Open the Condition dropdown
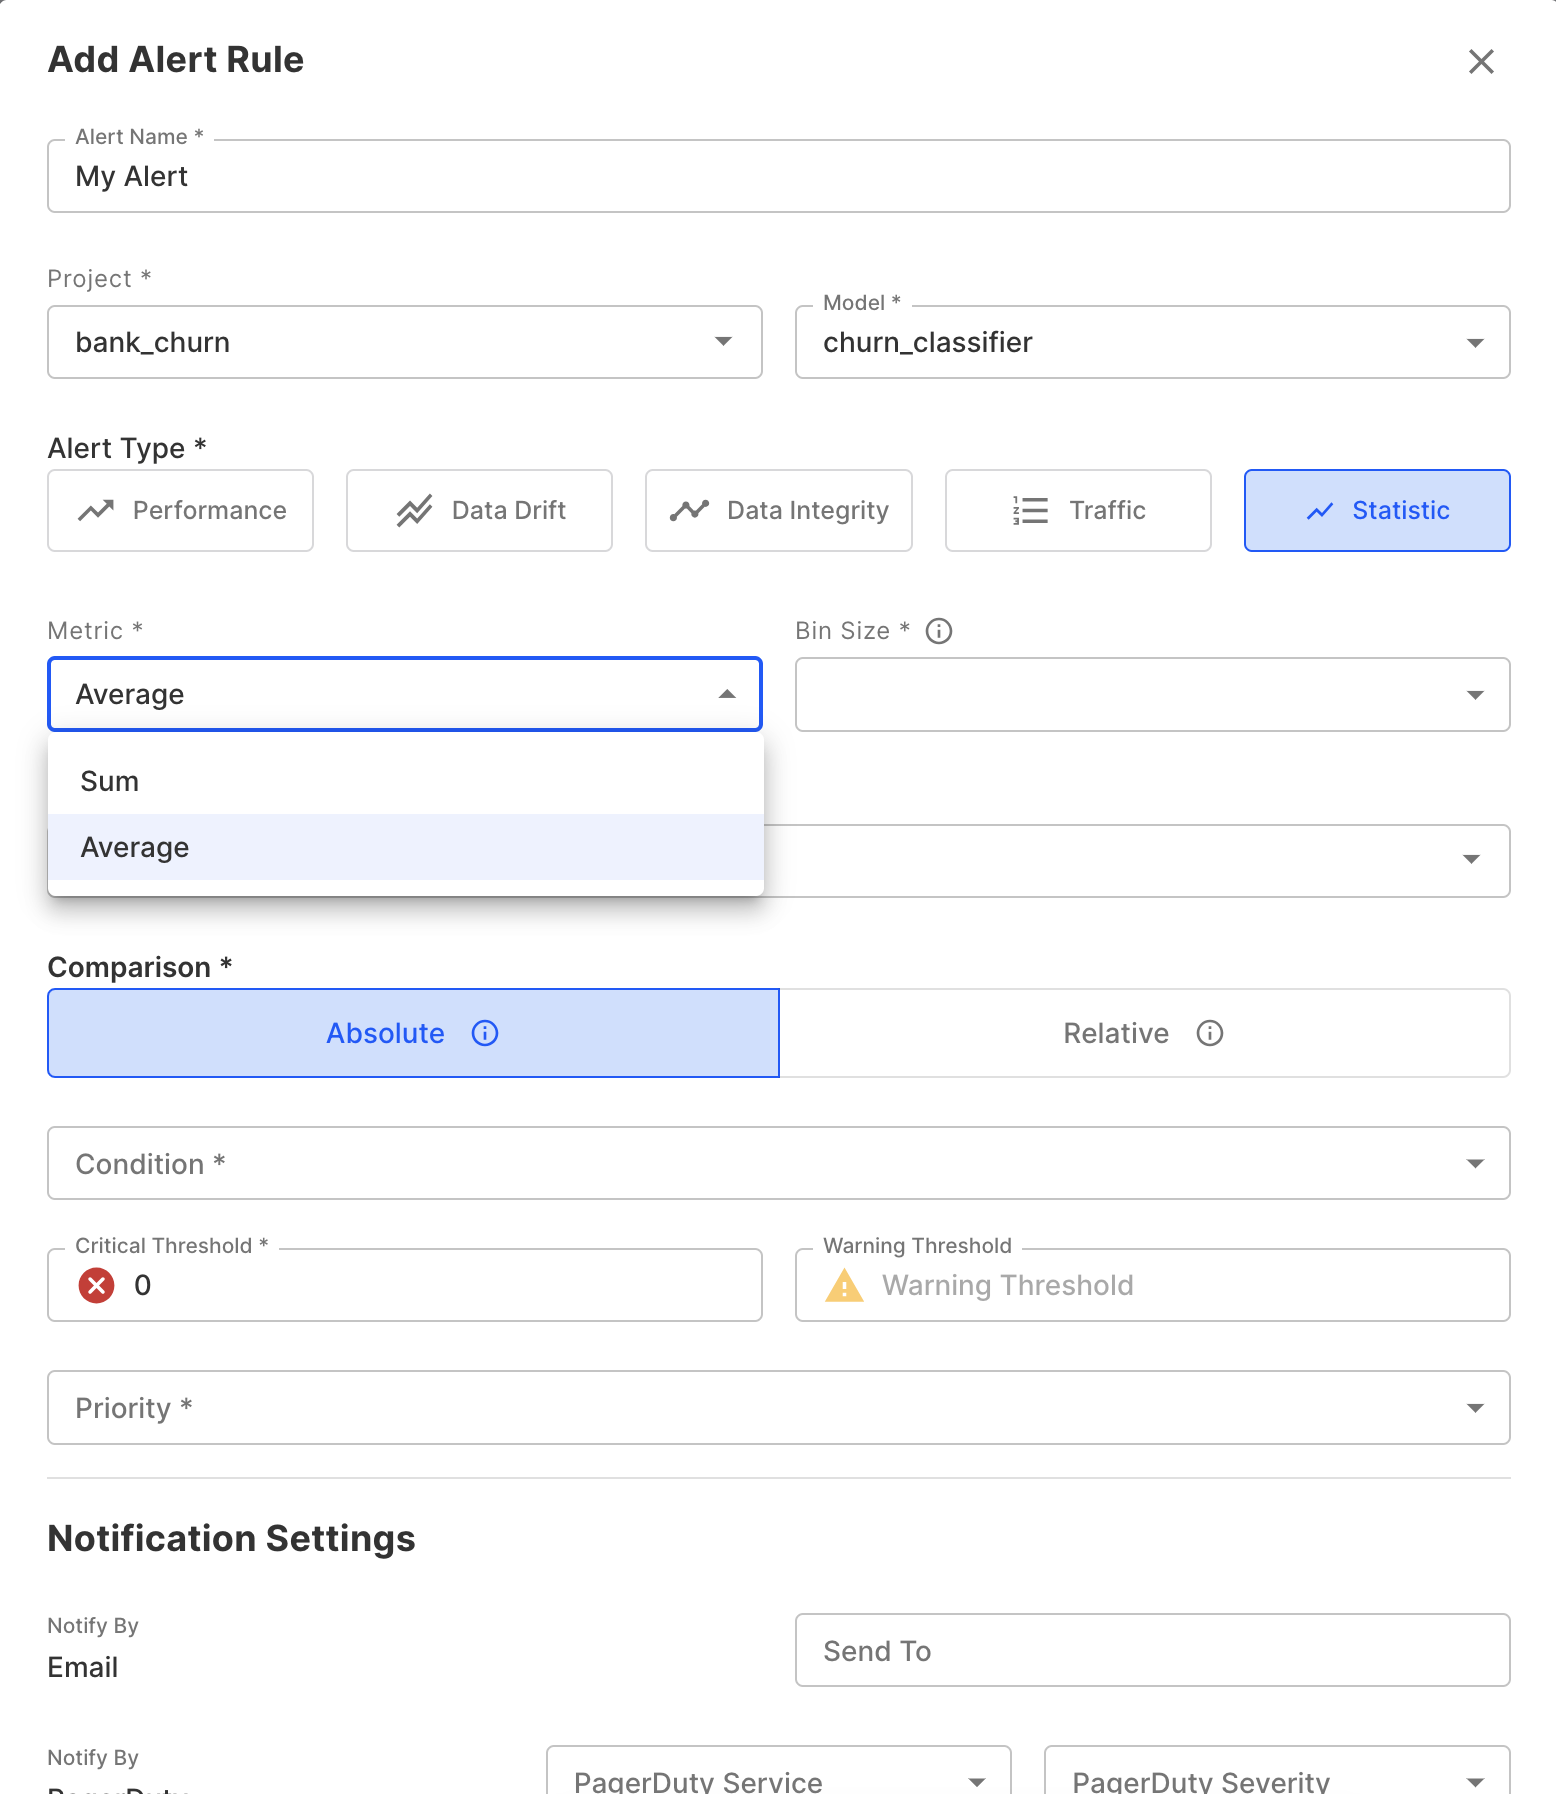This screenshot has height=1794, width=1556. coord(778,1163)
